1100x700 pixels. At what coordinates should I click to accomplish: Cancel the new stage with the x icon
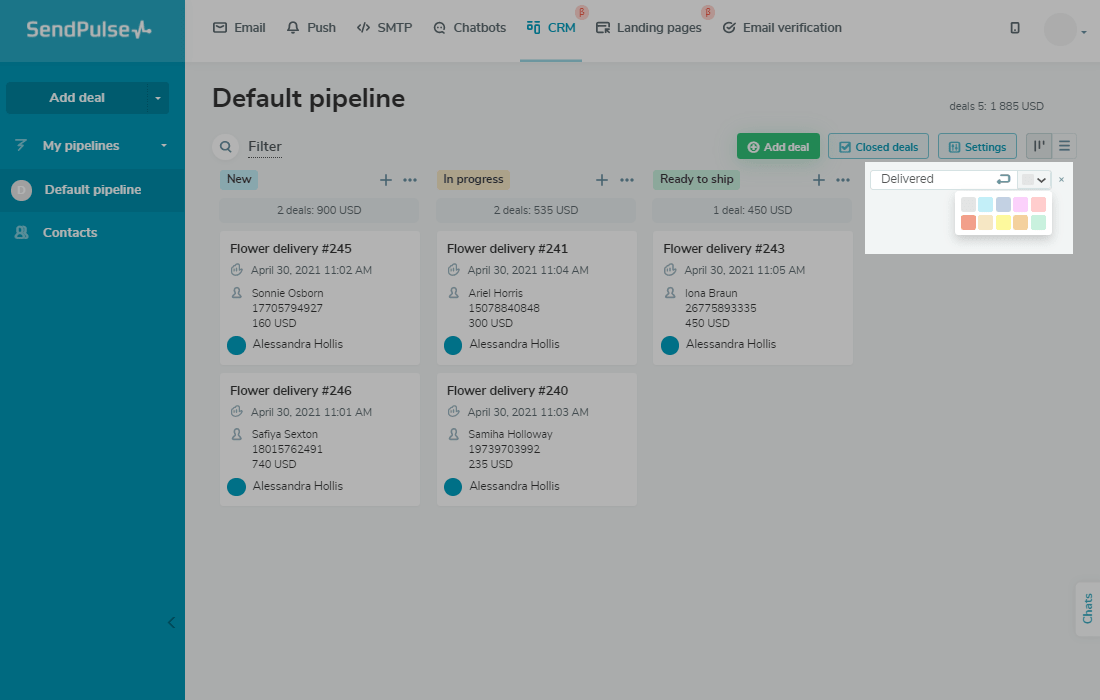(x=1061, y=180)
